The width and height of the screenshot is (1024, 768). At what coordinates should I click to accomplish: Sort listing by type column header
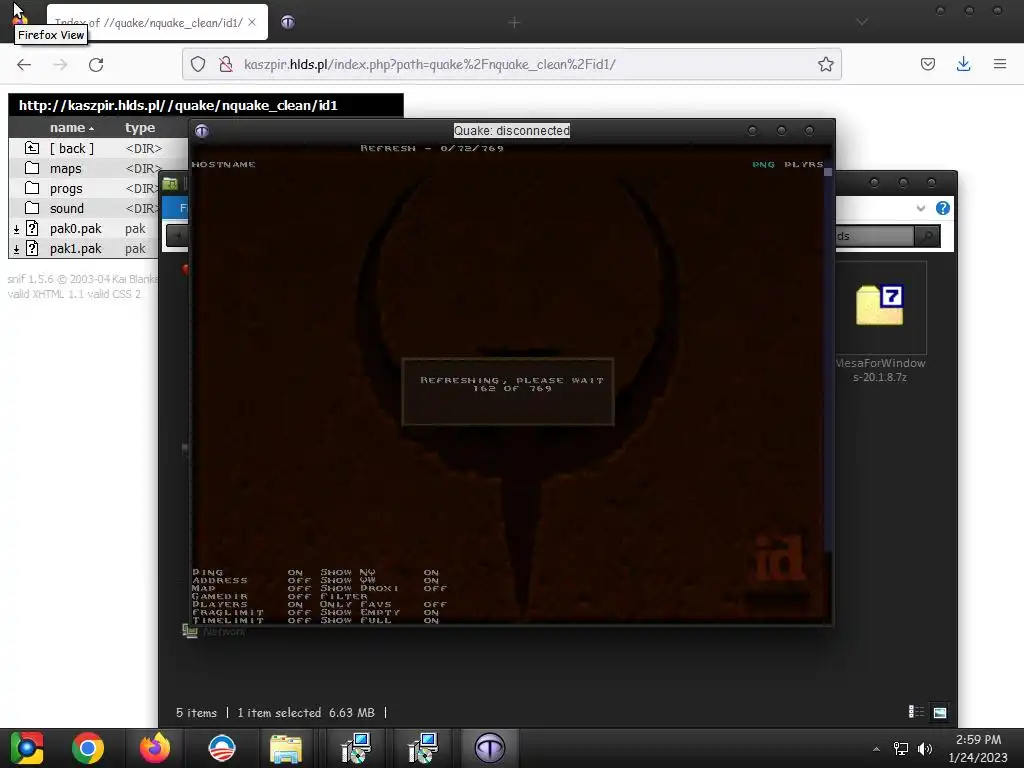point(140,127)
